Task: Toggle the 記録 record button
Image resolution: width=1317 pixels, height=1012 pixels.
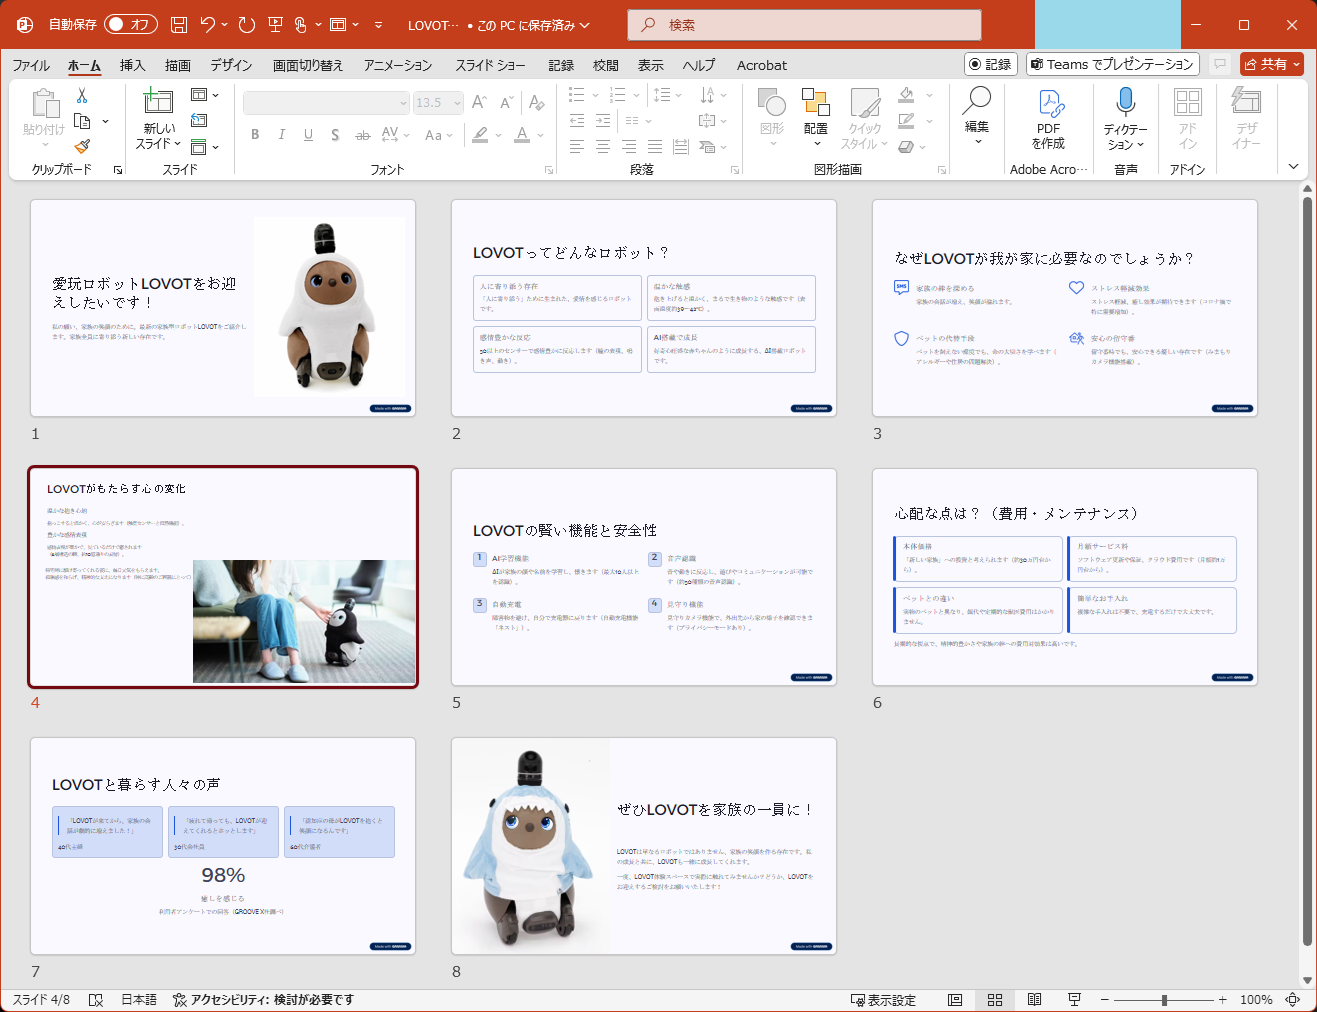Action: coord(991,64)
